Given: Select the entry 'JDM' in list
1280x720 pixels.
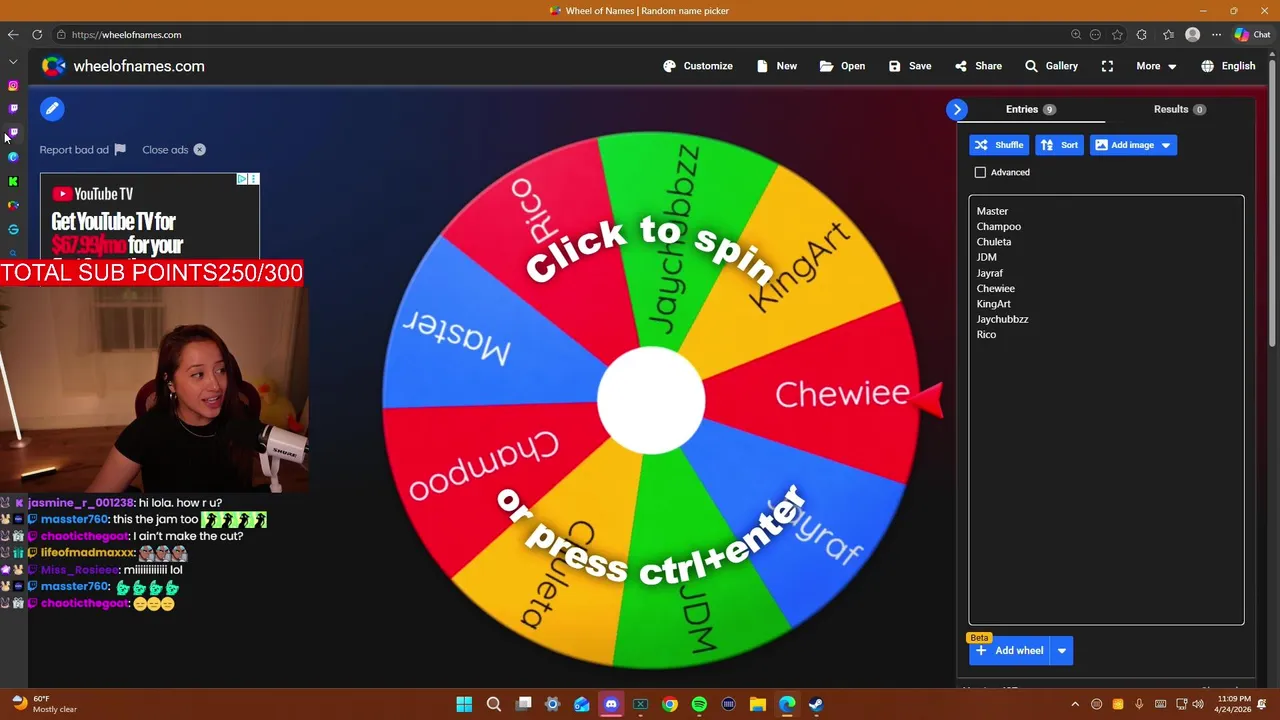Looking at the screenshot, I should coord(986,257).
